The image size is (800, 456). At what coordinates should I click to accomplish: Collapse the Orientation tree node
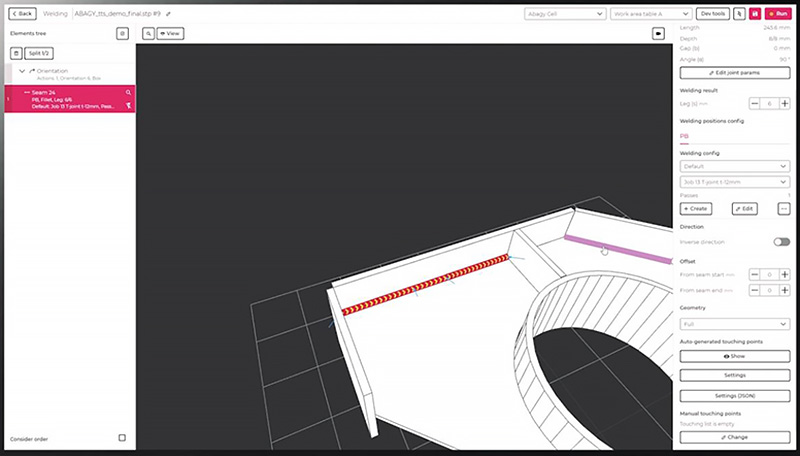click(x=21, y=71)
